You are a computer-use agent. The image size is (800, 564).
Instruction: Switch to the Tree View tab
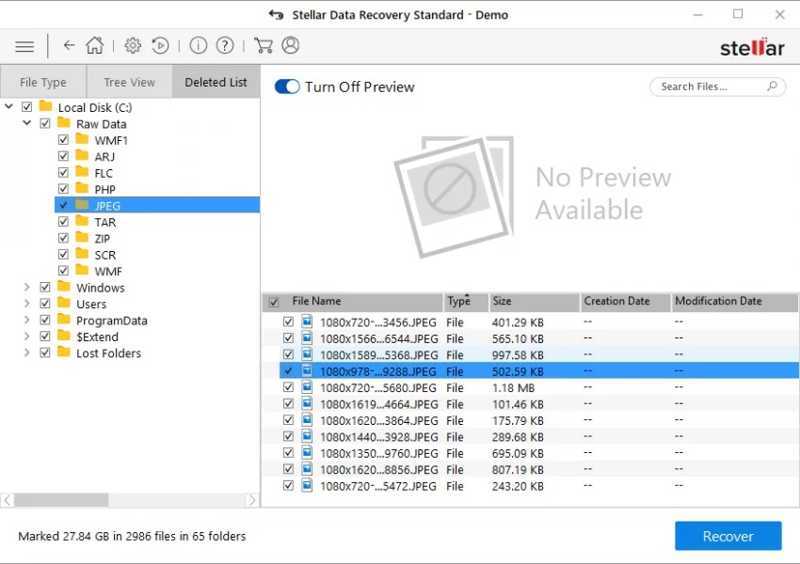click(129, 82)
